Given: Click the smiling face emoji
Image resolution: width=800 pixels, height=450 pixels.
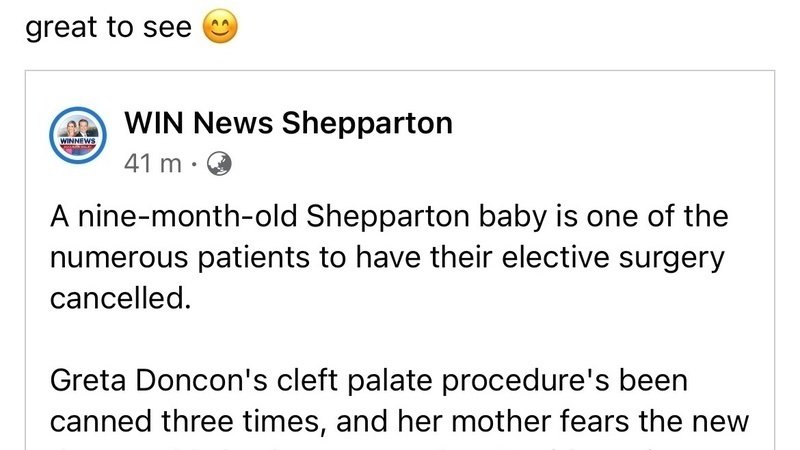Looking at the screenshot, I should [220, 28].
